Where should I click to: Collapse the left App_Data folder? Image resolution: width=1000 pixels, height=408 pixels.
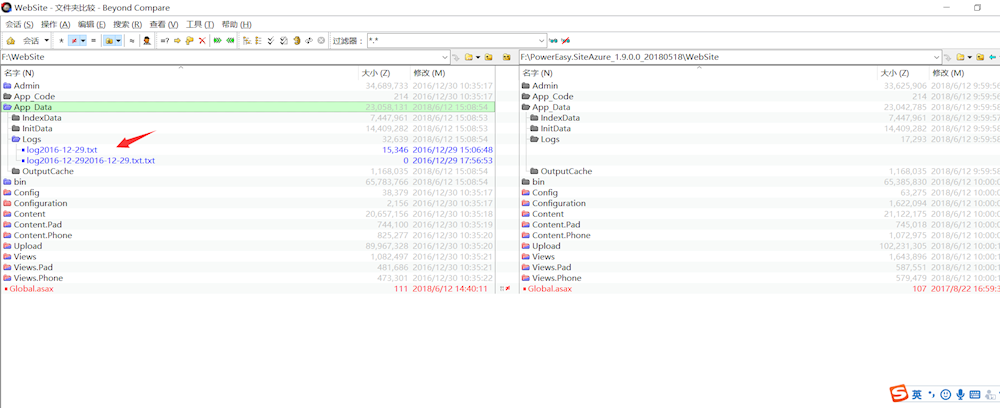tap(8, 107)
